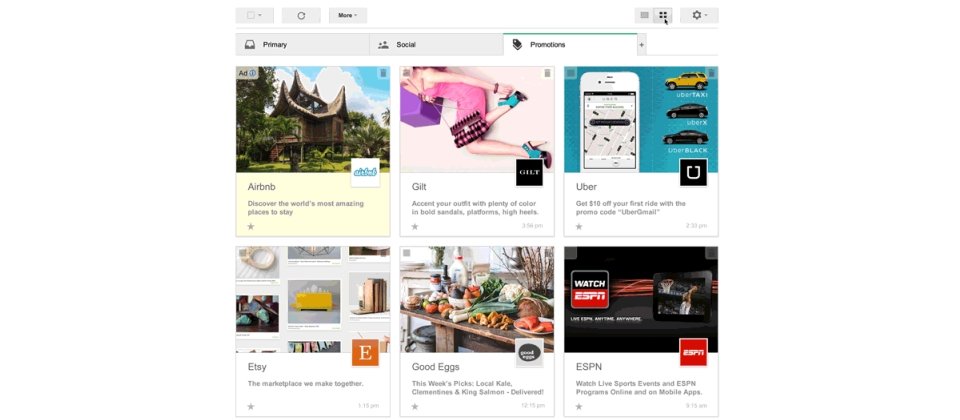960x420 pixels.
Task: Star the Gilt promotion
Action: coord(414,227)
